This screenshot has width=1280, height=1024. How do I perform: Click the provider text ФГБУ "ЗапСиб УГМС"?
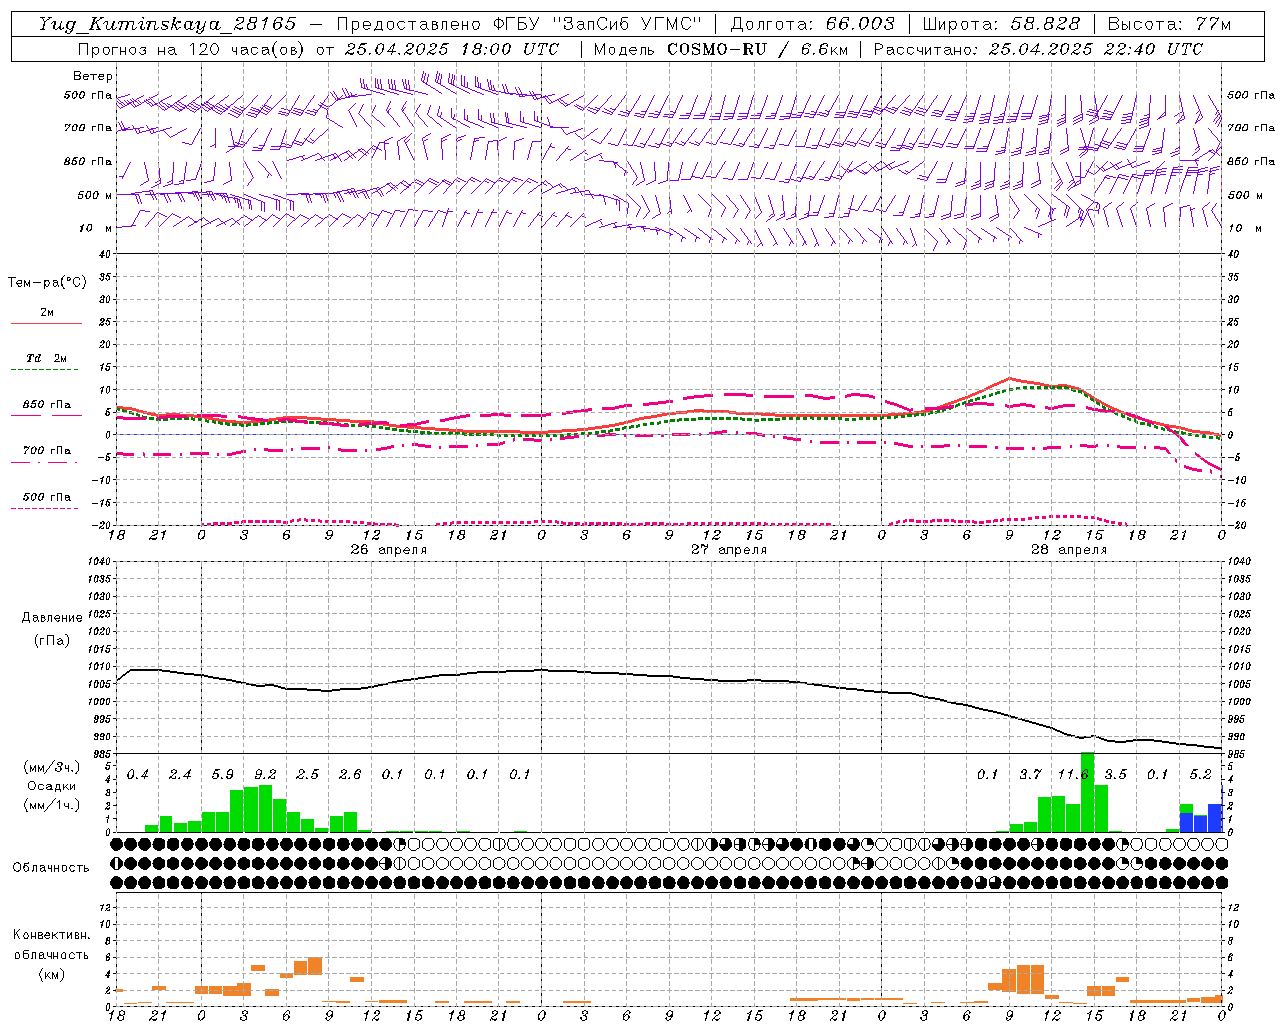[x=597, y=24]
